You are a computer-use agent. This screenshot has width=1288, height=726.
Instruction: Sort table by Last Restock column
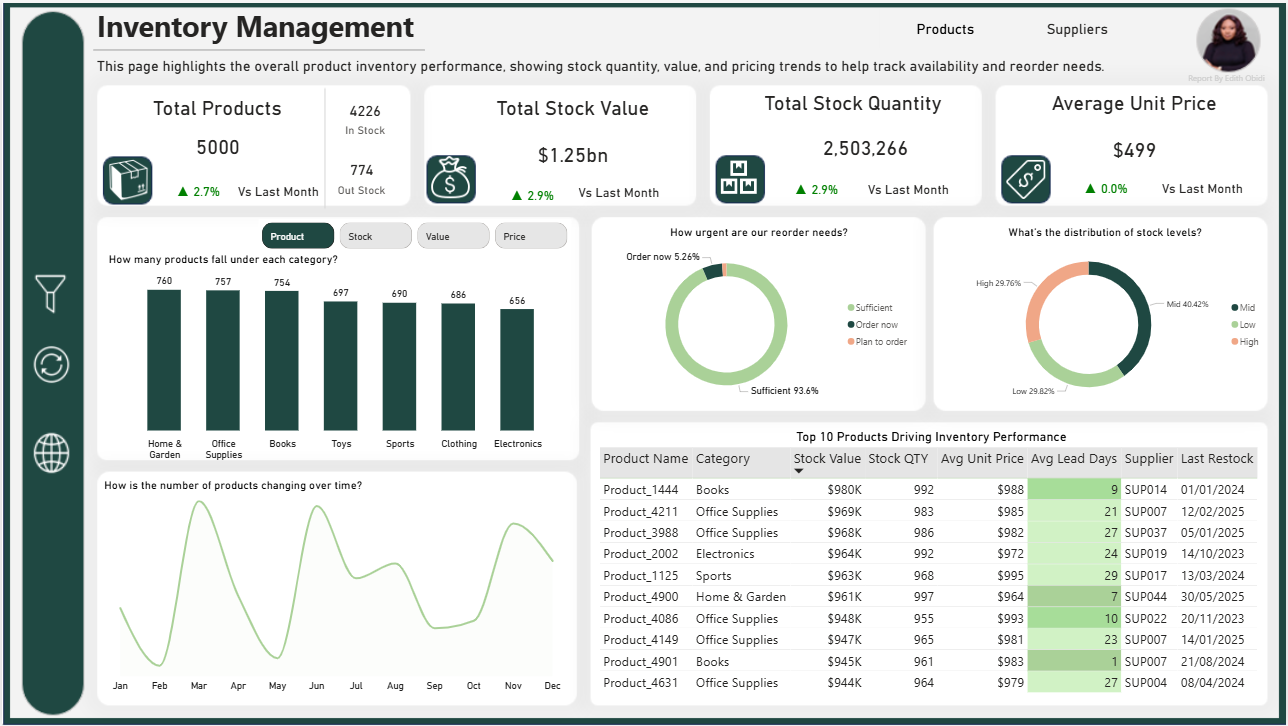click(x=1216, y=459)
